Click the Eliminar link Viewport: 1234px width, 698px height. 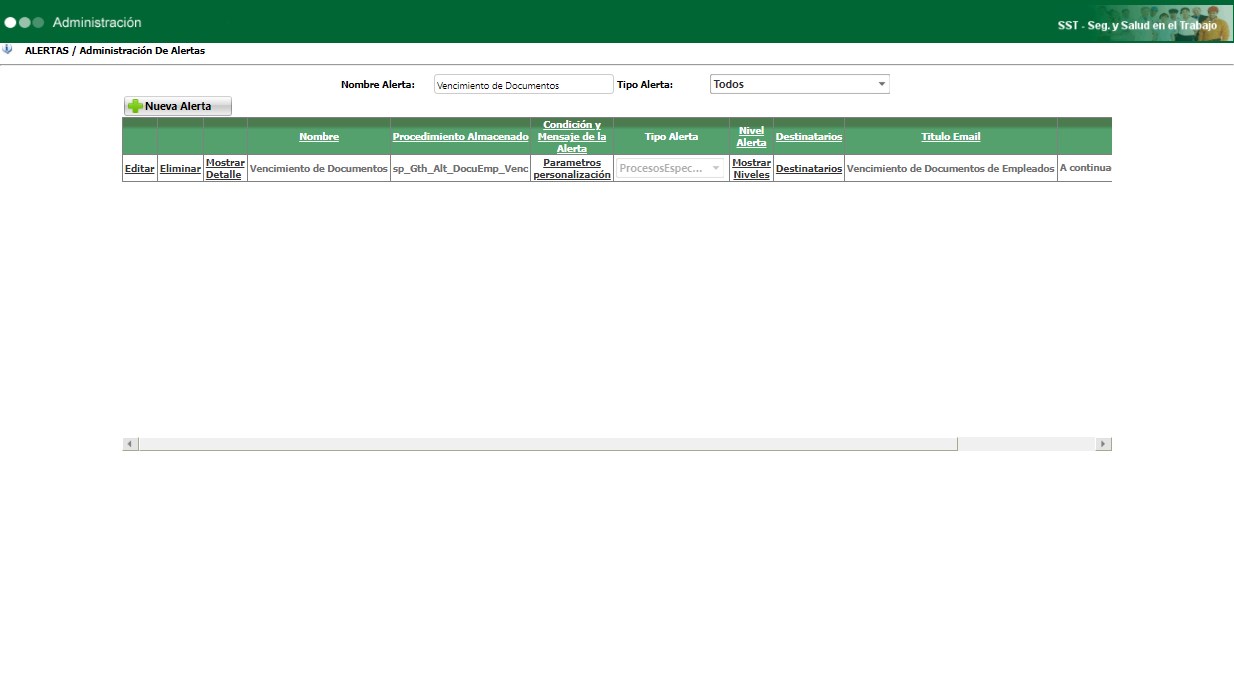coord(181,169)
